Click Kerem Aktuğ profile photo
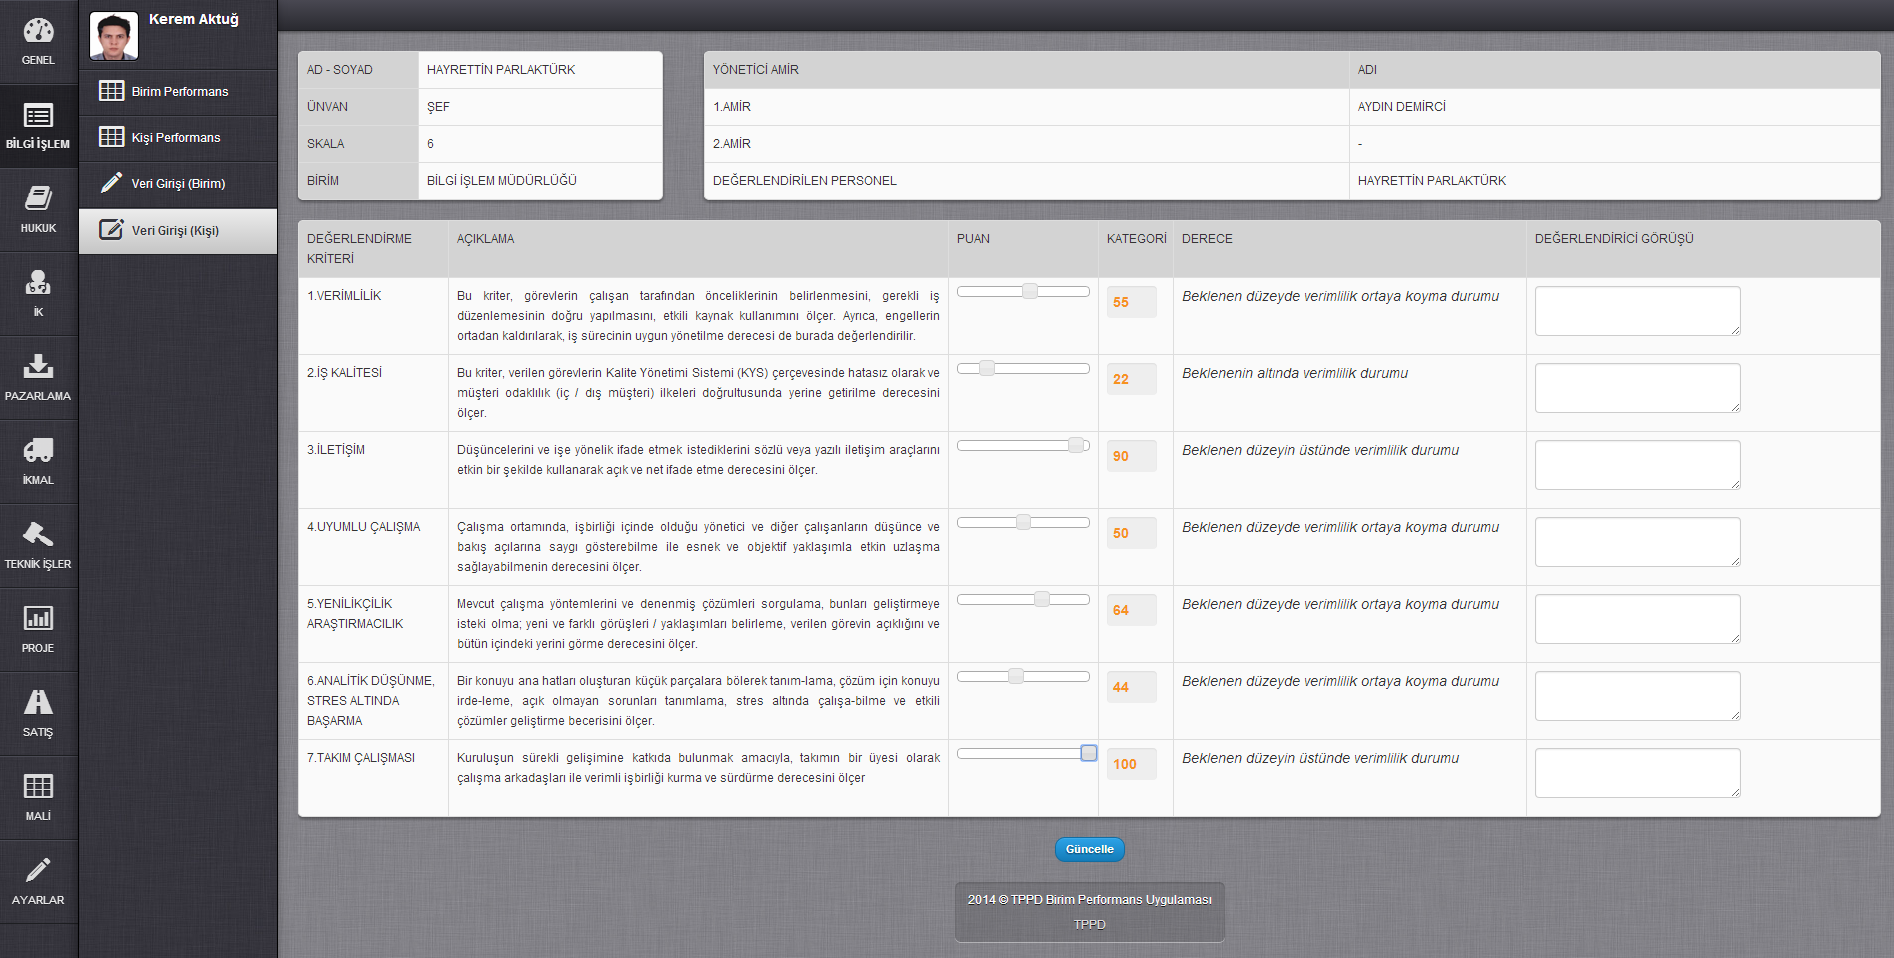The image size is (1894, 958). click(114, 36)
